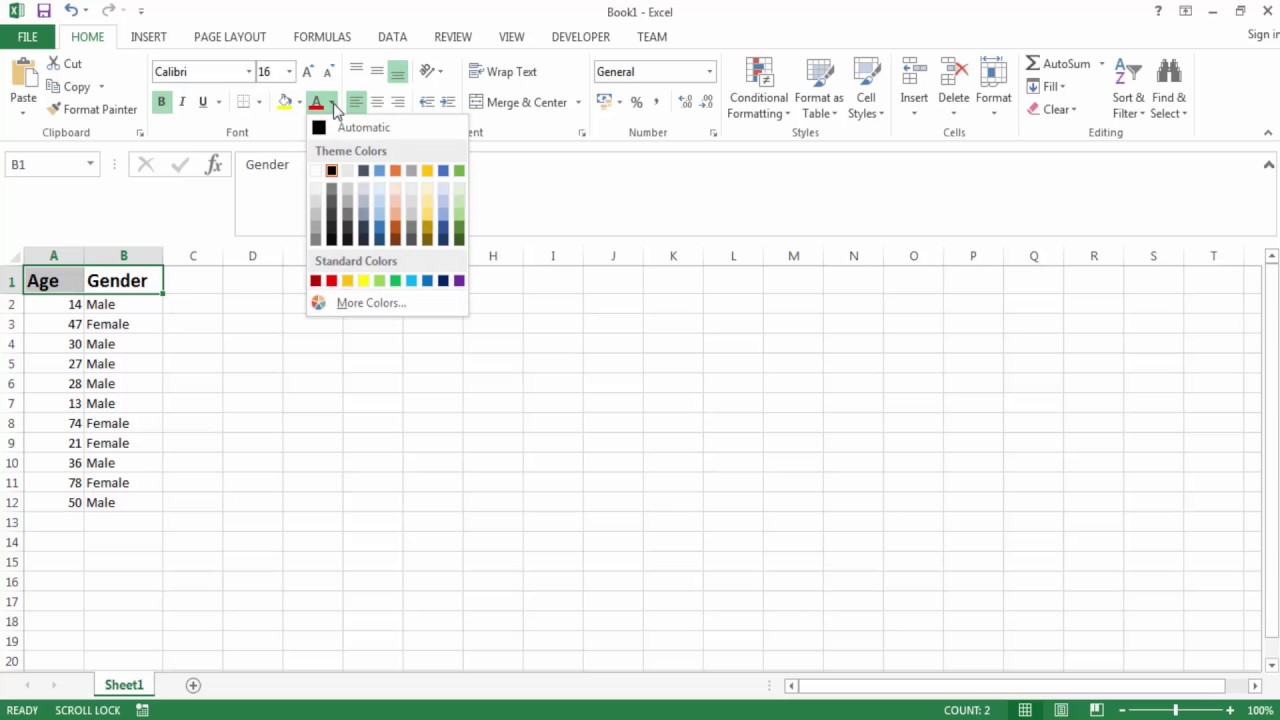Click the Undo arrow icon
Screen dimensions: 1280x720
71,11
